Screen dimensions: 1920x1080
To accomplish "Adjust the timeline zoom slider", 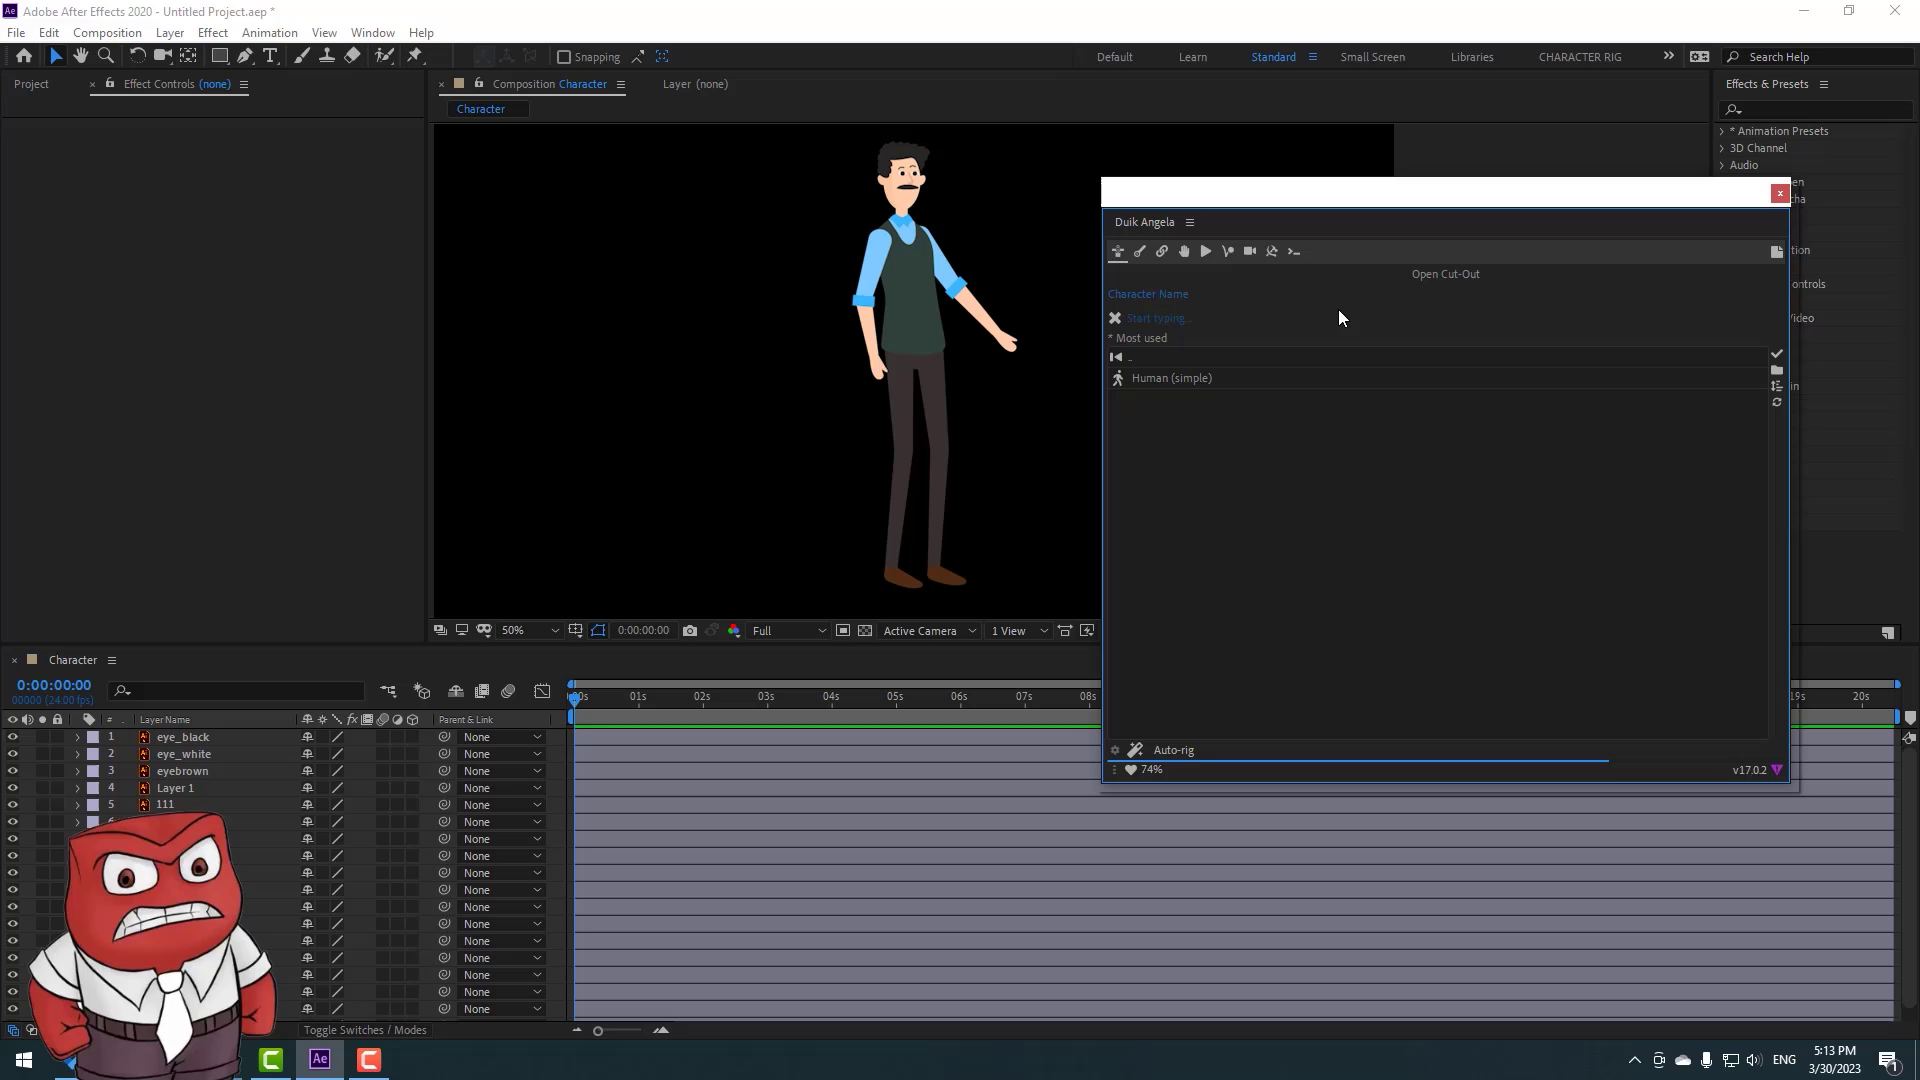I will (598, 1031).
